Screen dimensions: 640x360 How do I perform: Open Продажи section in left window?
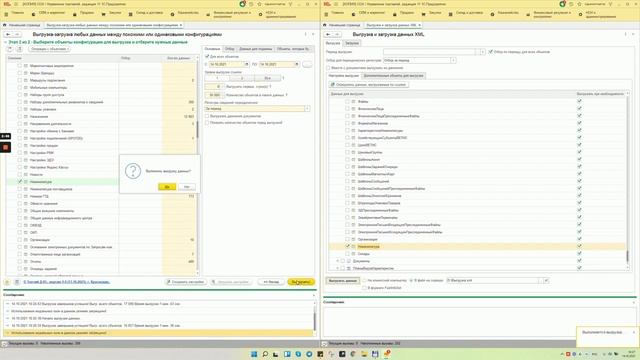83,13
